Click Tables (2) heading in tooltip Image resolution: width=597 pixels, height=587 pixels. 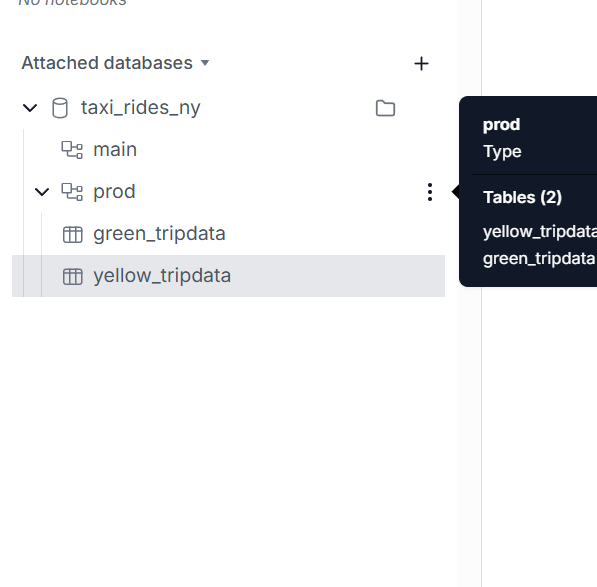click(x=522, y=198)
